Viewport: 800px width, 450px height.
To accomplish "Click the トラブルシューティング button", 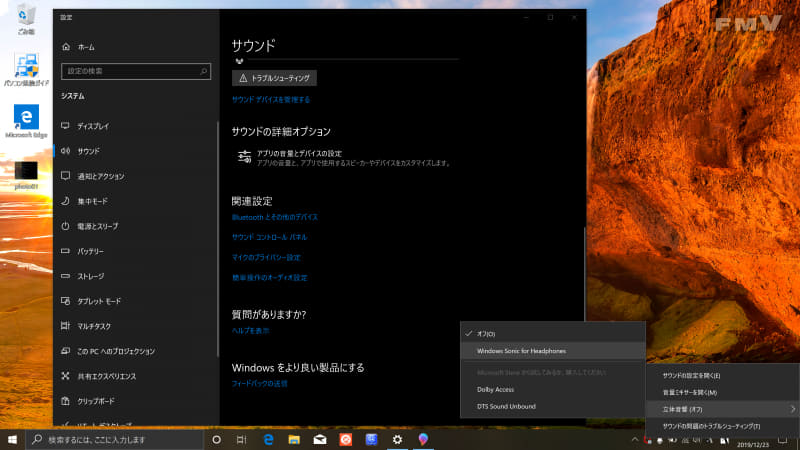I will pos(274,78).
